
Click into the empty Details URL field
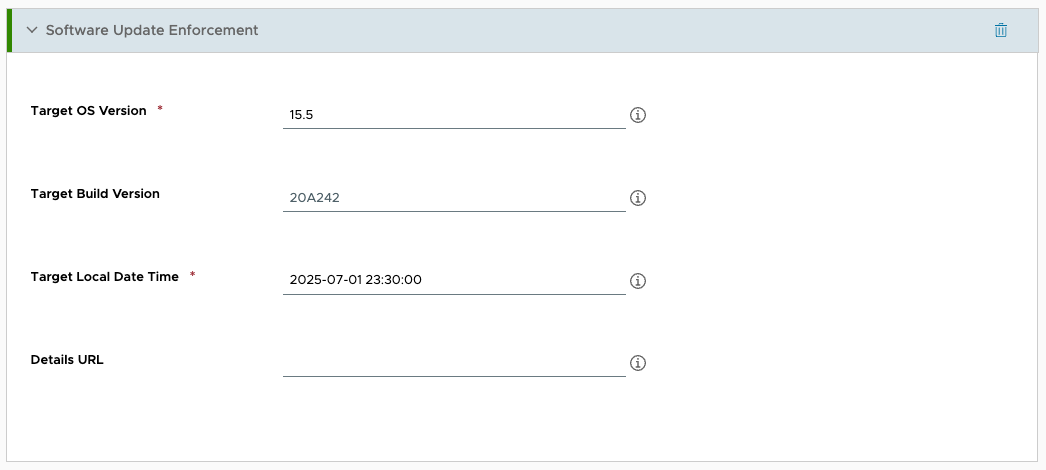pos(454,363)
